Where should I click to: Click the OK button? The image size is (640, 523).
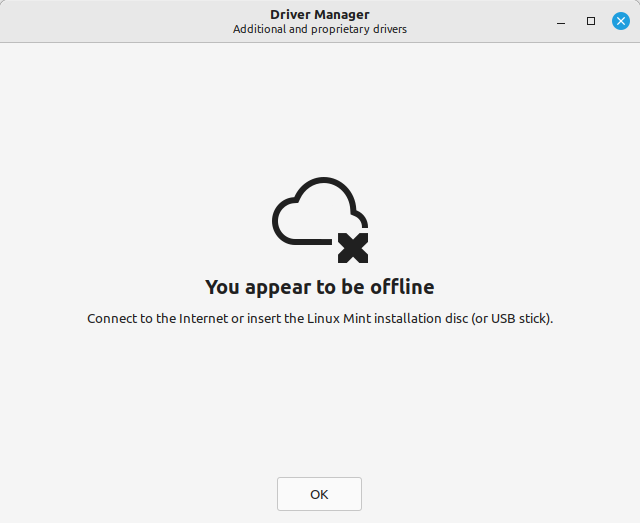(x=319, y=494)
